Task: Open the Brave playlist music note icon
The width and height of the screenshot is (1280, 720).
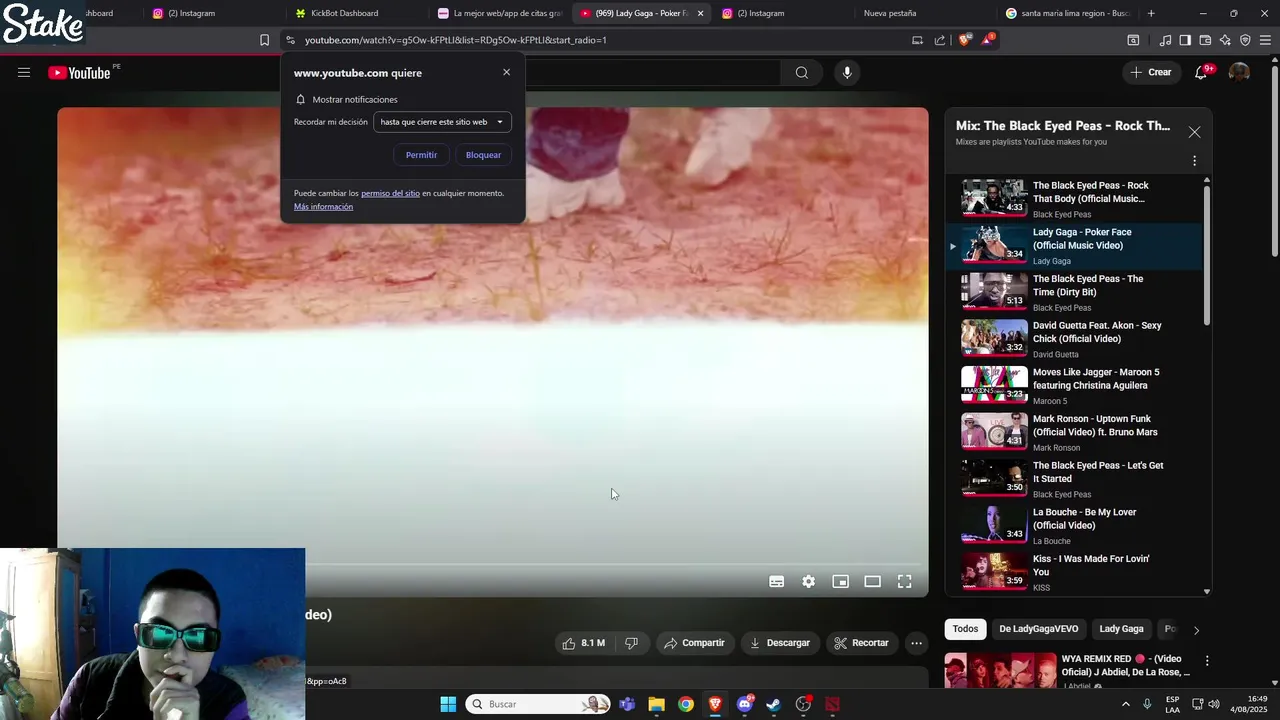Action: [1165, 40]
